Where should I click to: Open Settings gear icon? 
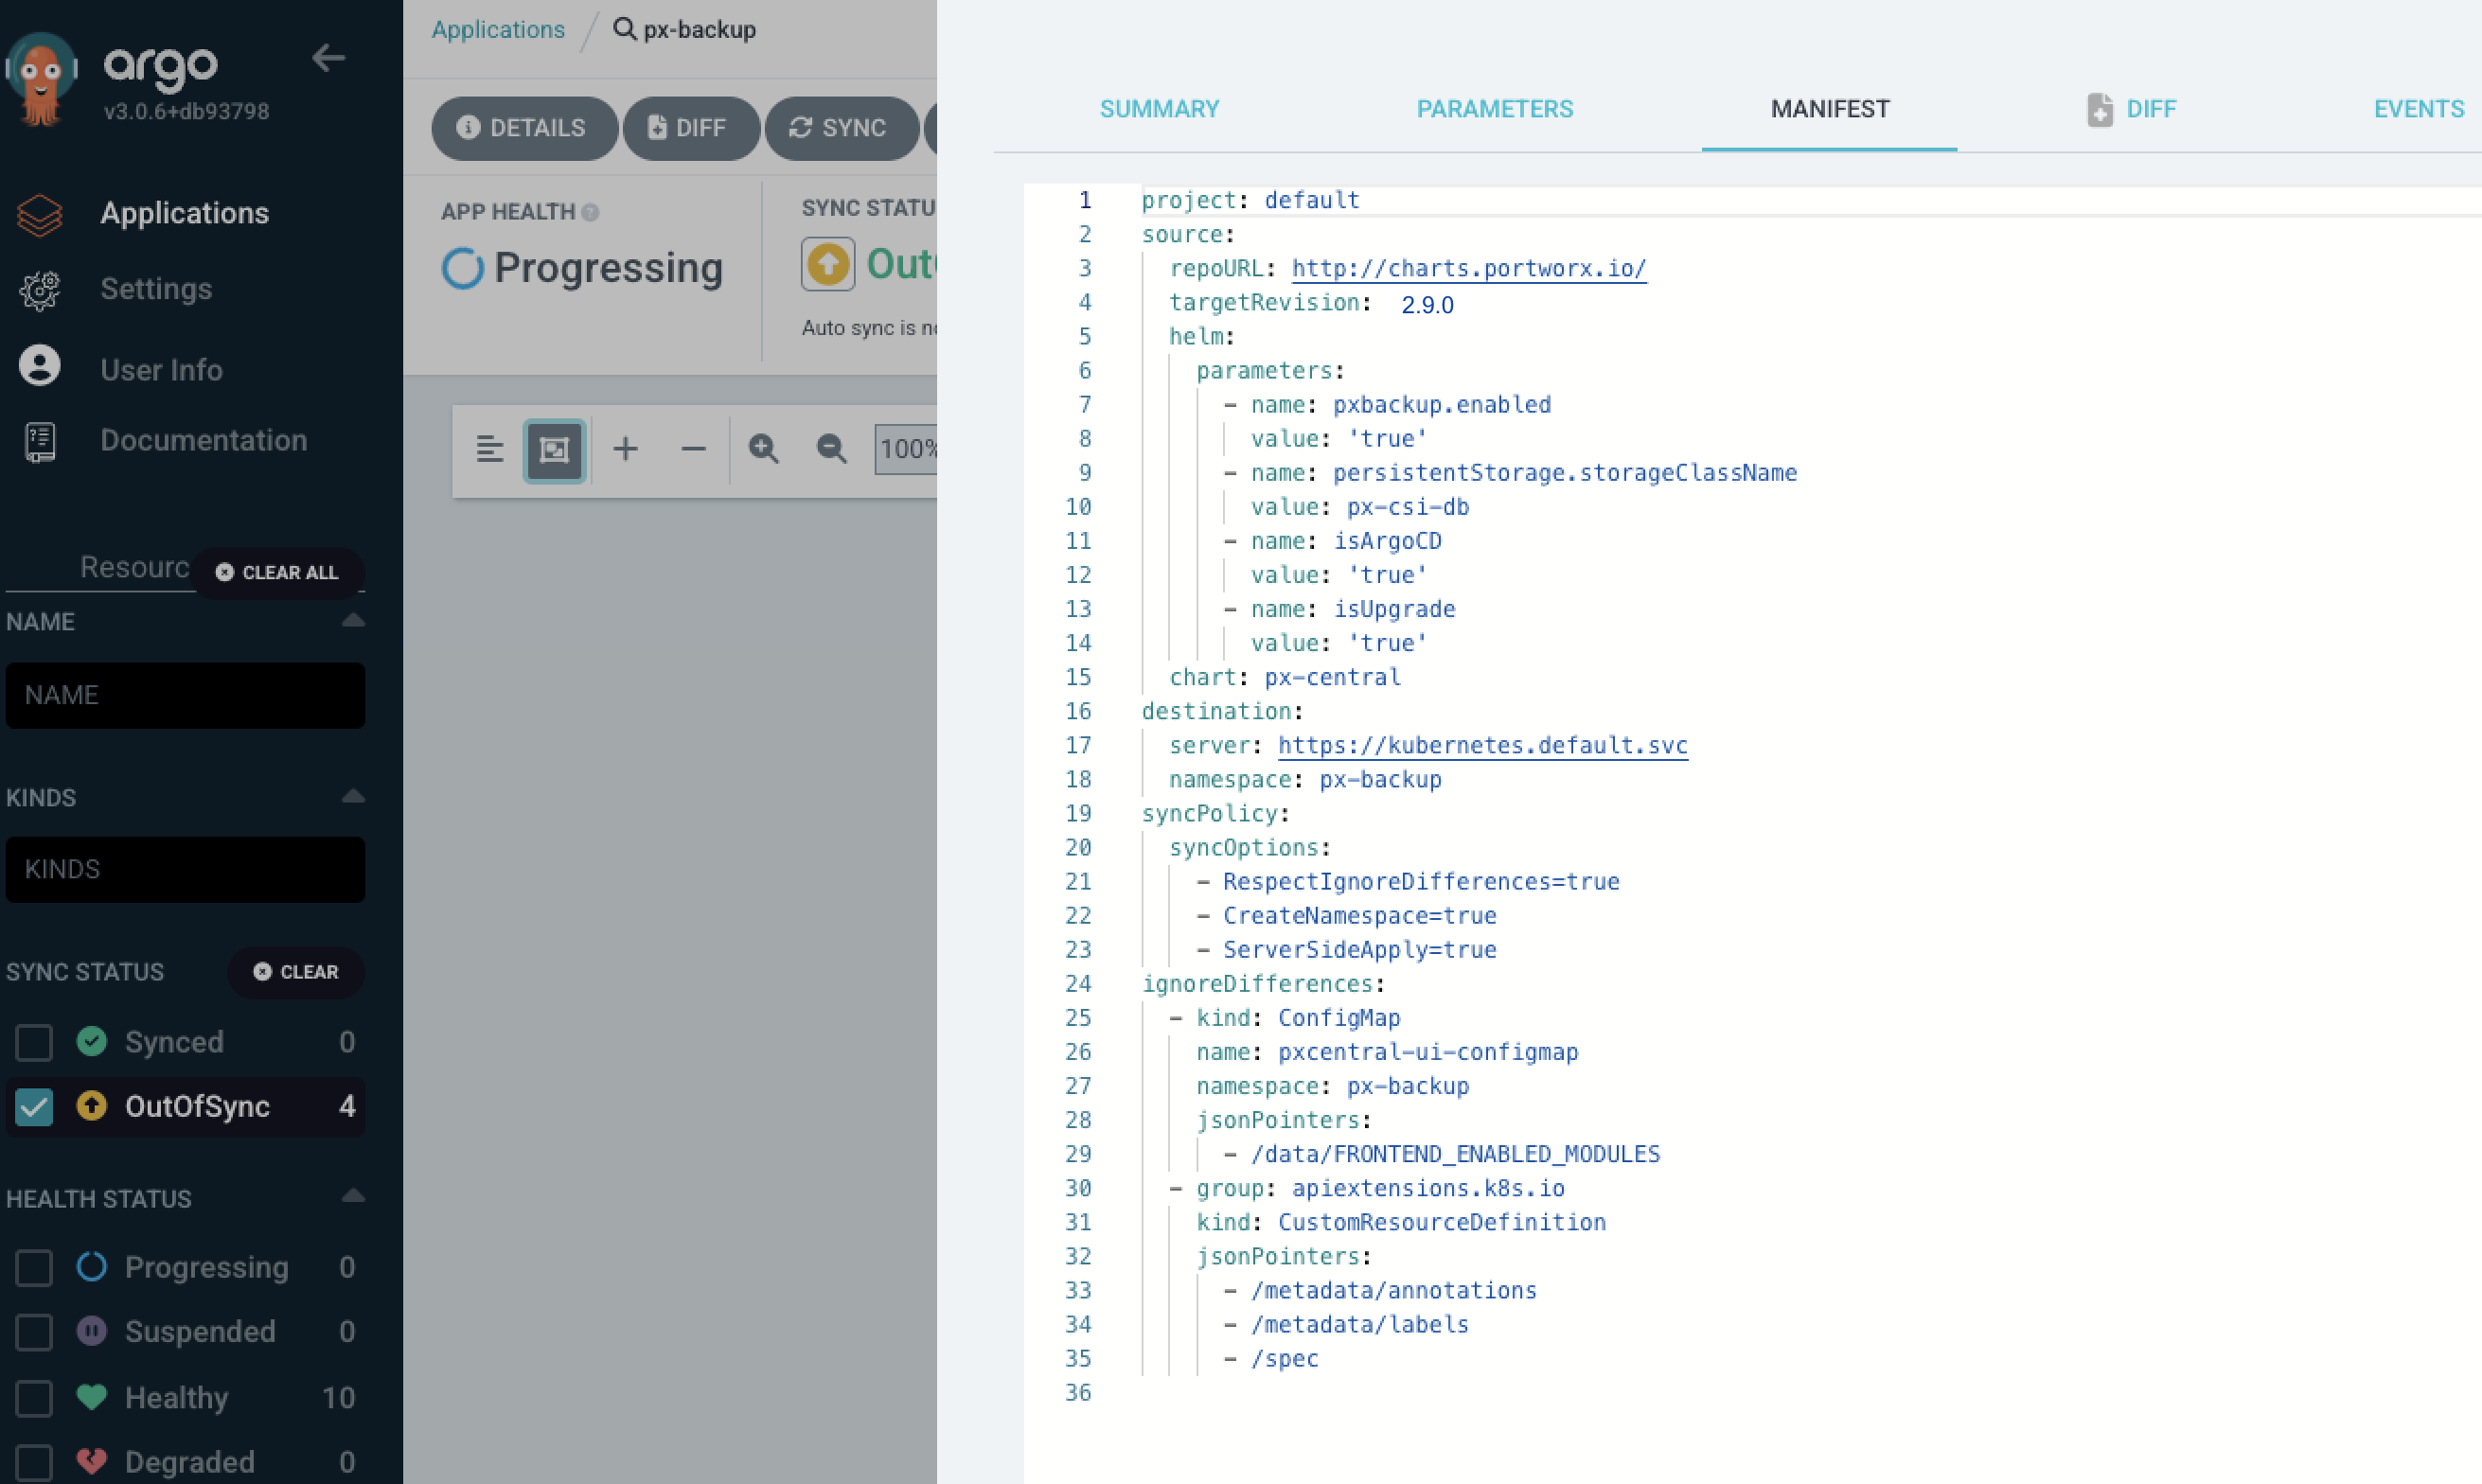coord(40,290)
